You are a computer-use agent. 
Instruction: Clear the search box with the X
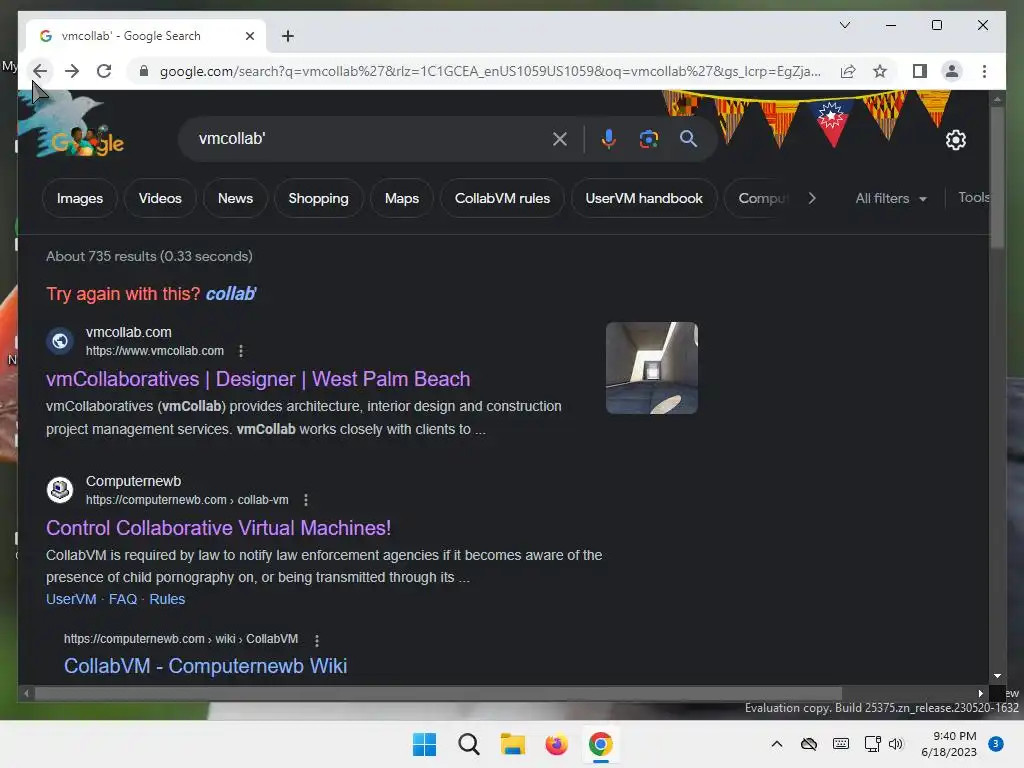pyautogui.click(x=560, y=139)
